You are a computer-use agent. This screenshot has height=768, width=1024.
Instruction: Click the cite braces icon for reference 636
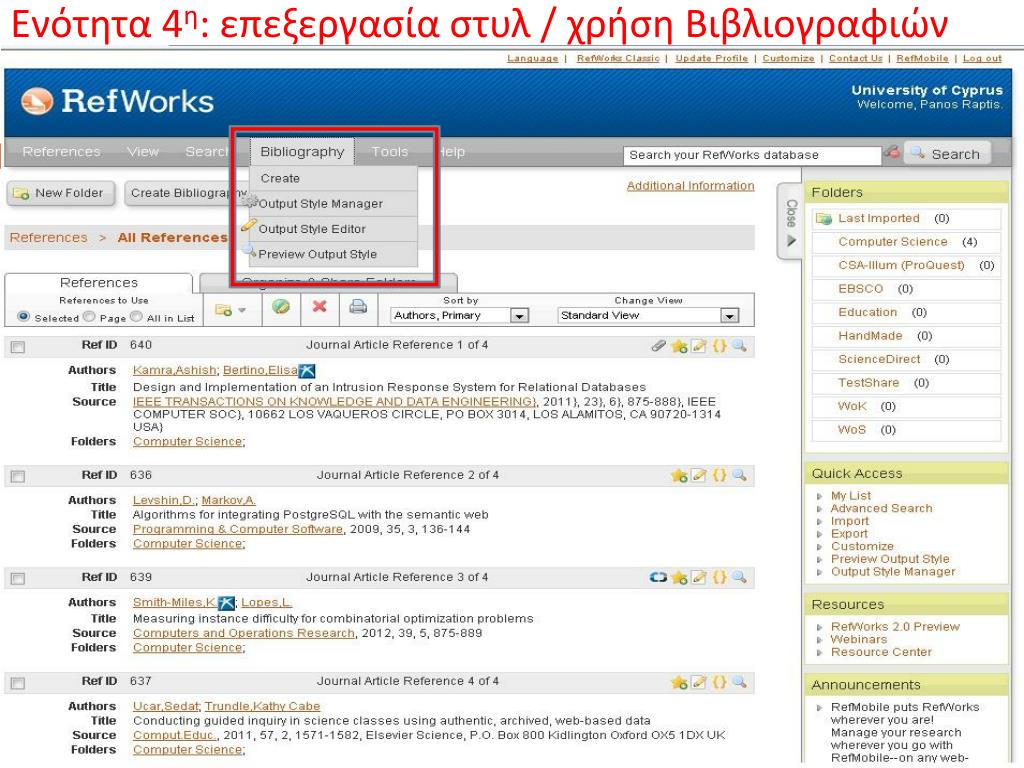coord(719,475)
